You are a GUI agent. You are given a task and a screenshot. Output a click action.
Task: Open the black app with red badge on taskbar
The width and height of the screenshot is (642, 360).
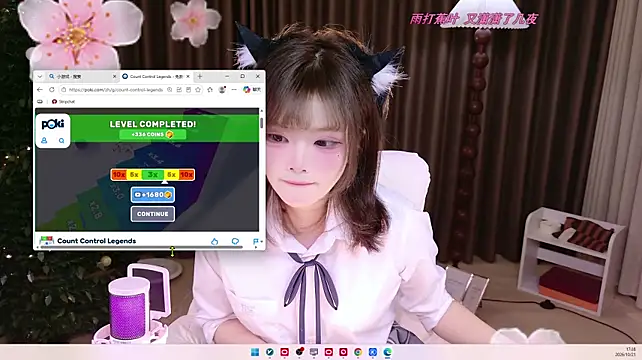300,352
